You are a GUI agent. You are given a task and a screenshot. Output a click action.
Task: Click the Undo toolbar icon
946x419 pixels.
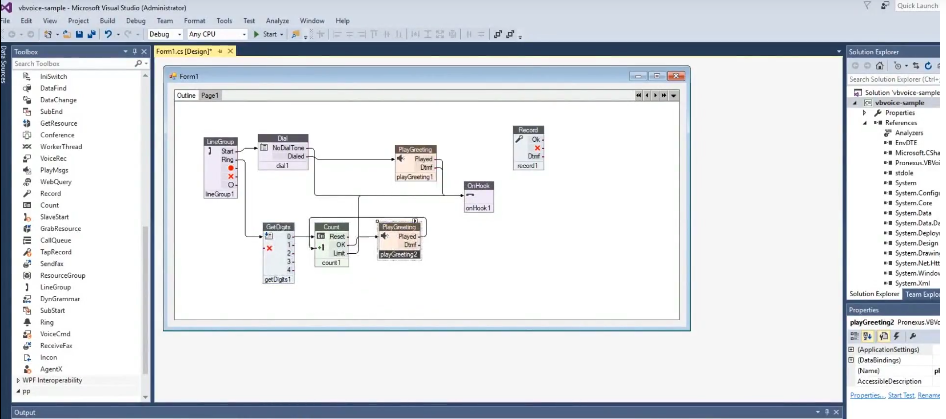click(x=108, y=34)
